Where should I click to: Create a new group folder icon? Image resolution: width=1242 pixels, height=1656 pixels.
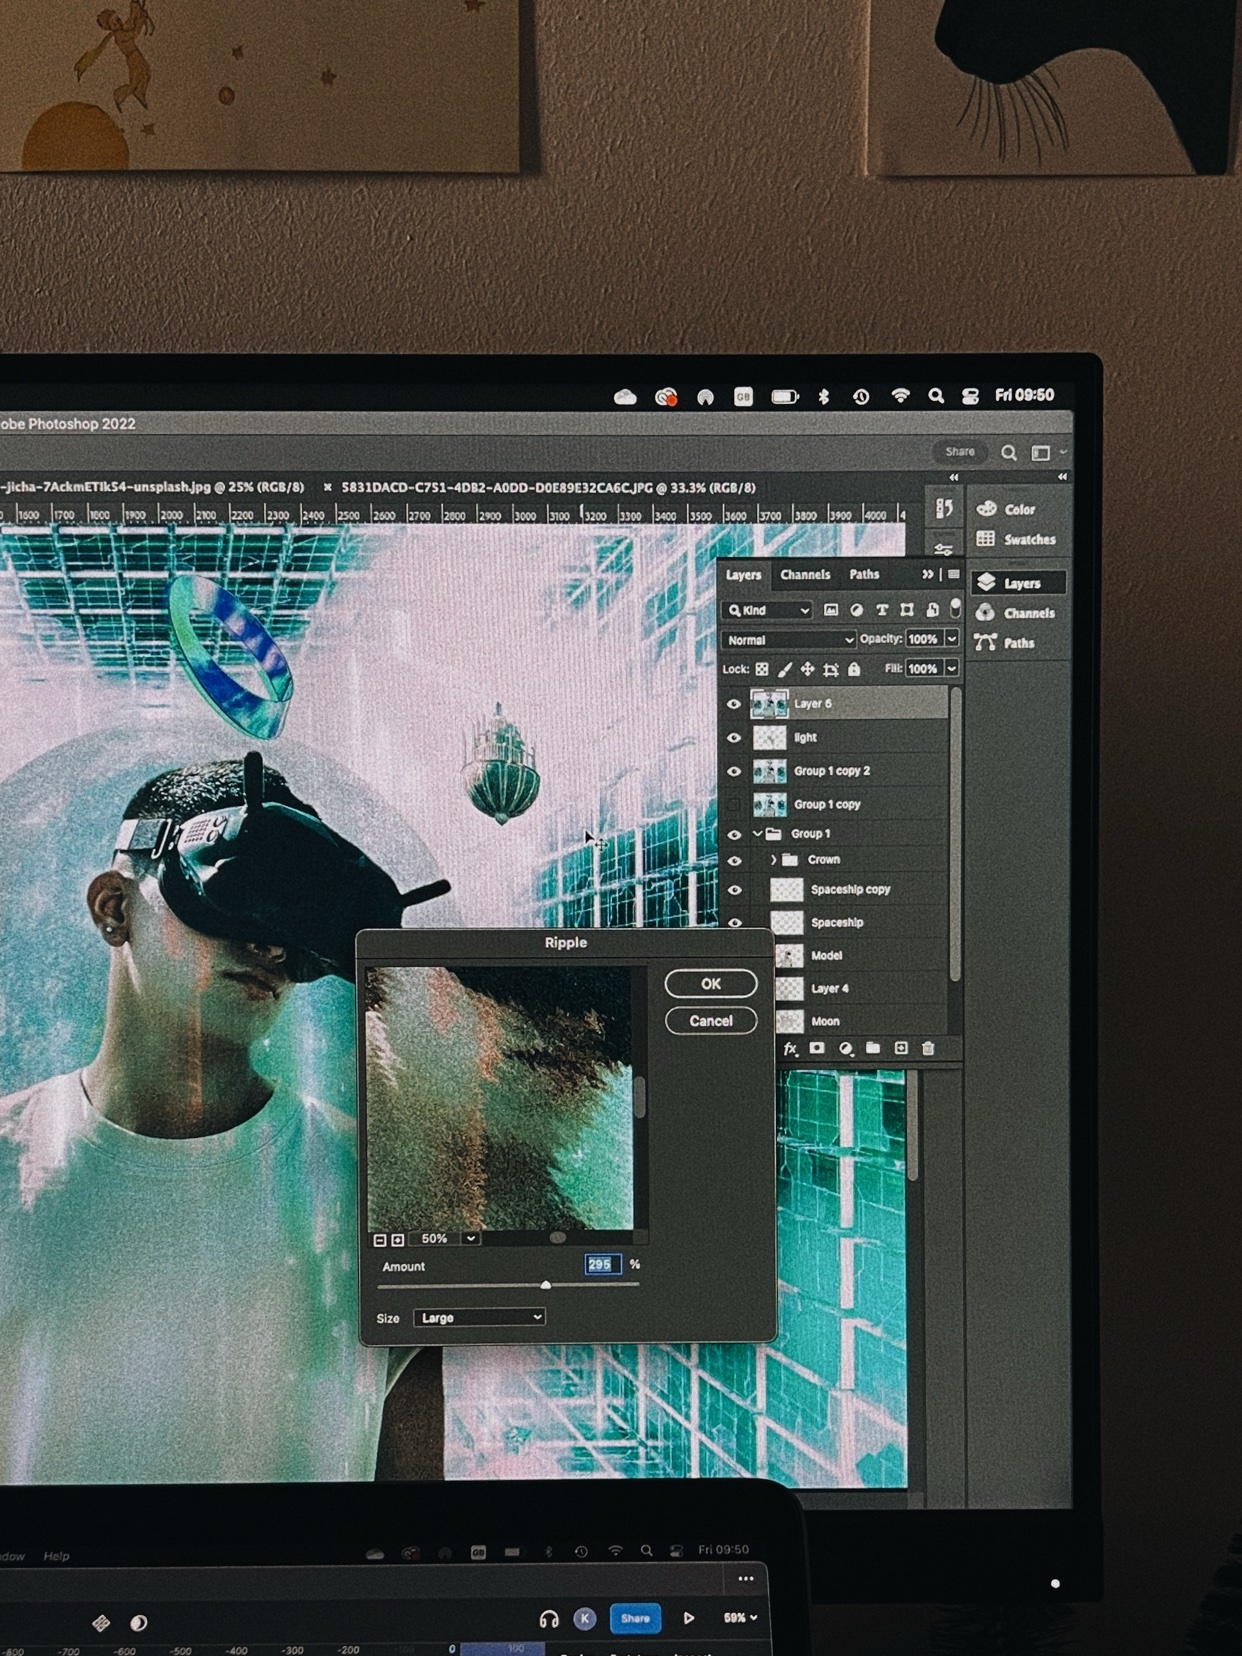click(873, 1048)
